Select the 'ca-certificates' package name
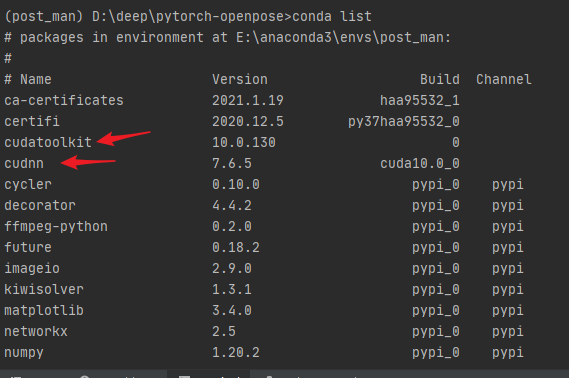569x378 pixels. 64,100
